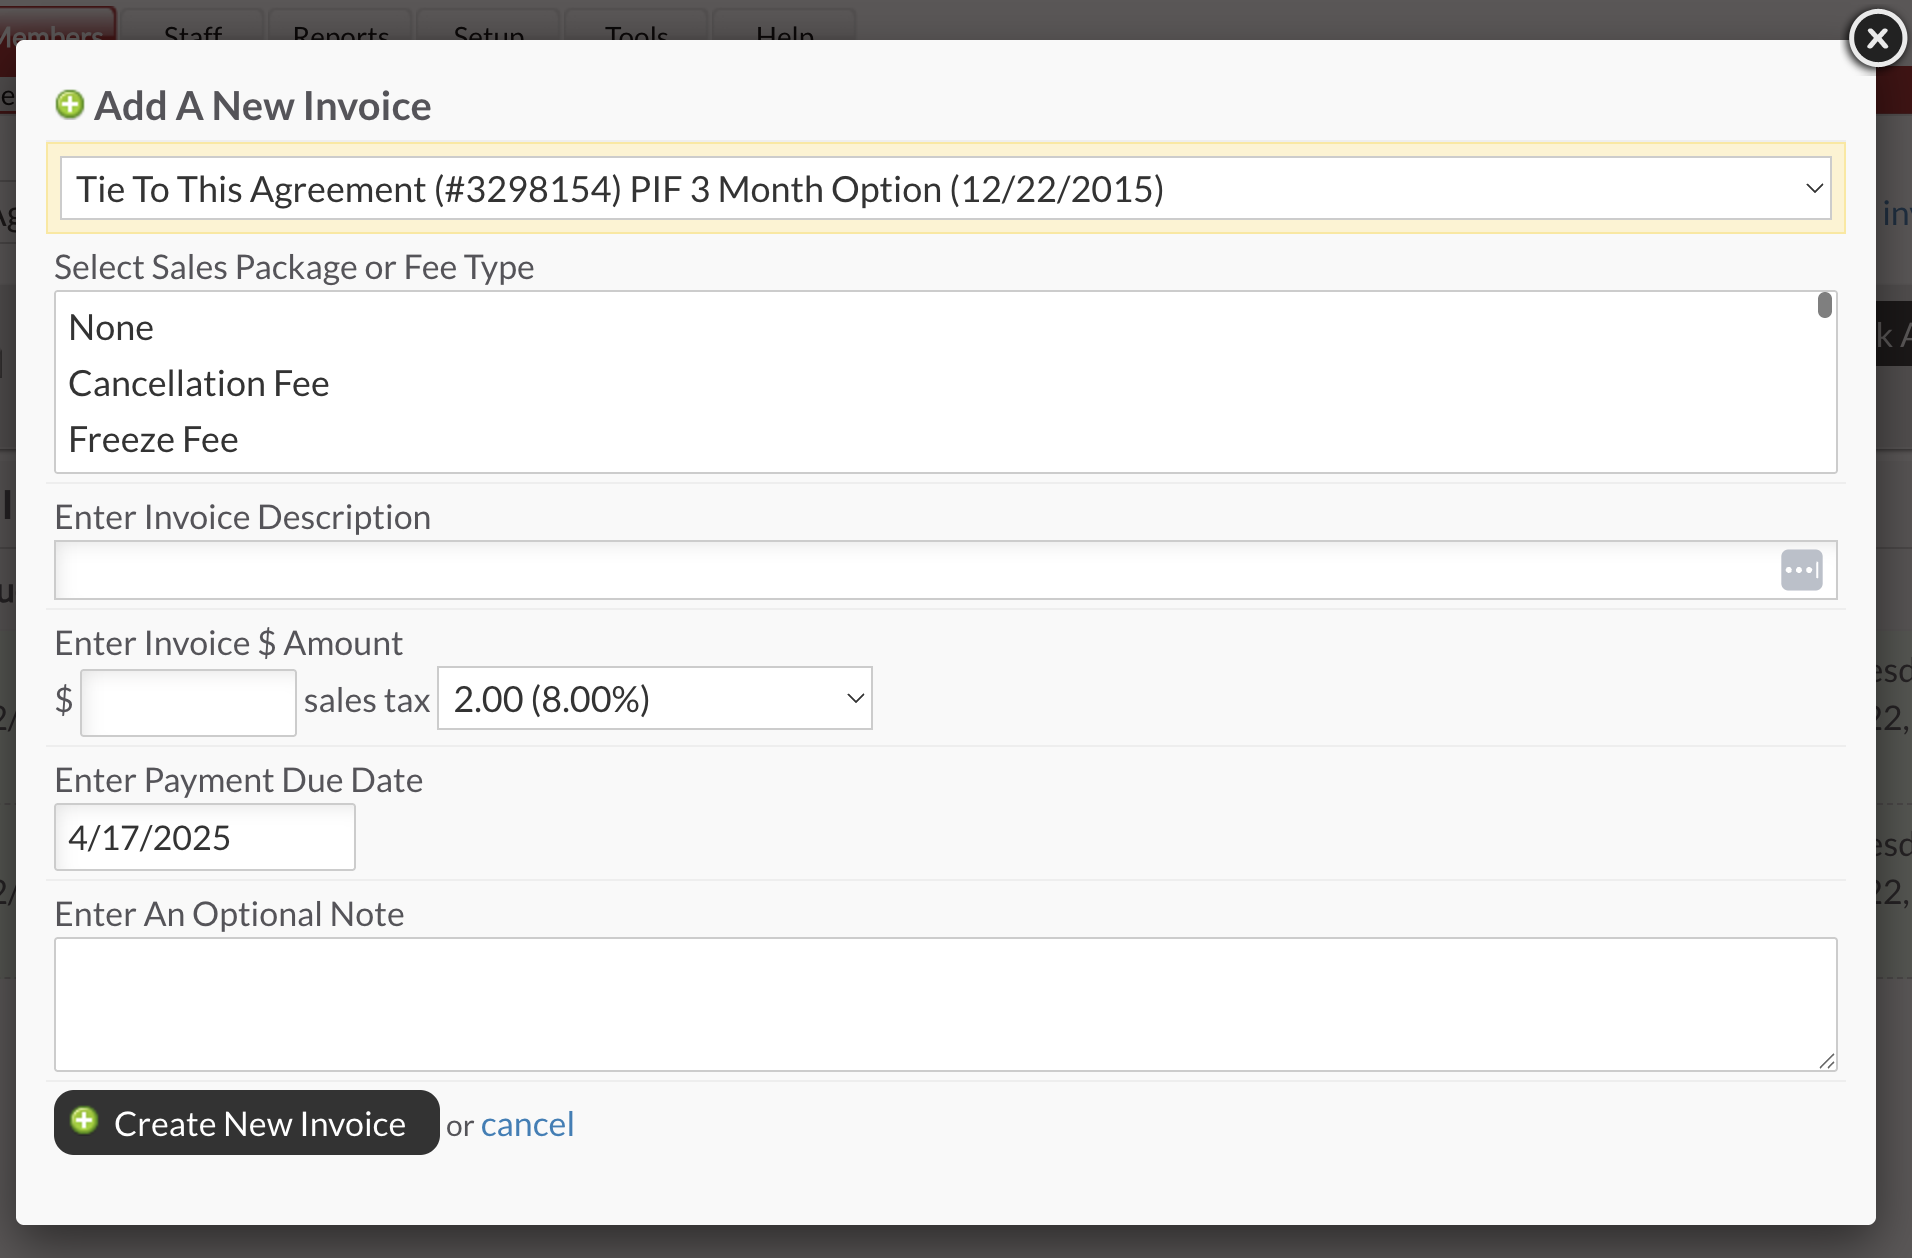
Task: Open the Setup menu tab
Action: click(488, 27)
